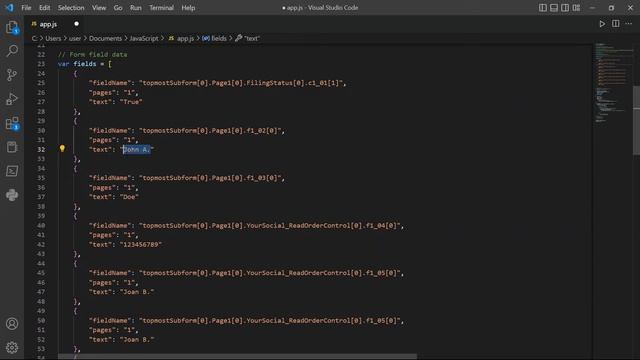This screenshot has height=360, width=640.
Task: Click line number 40 in the gutter
Action: (x=41, y=225)
